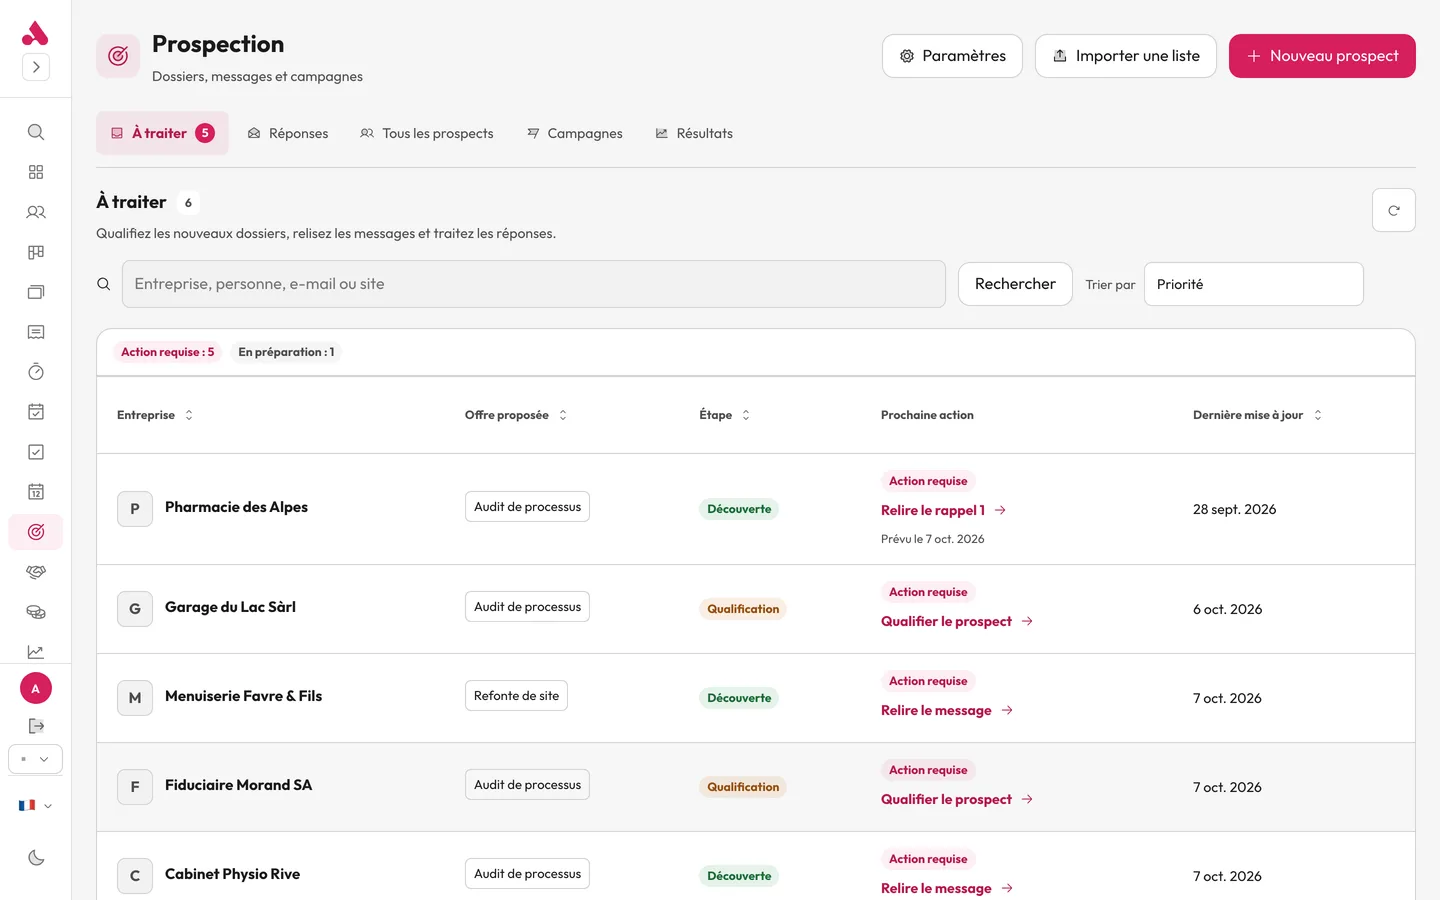Click Importer une liste
Image resolution: width=1440 pixels, height=900 pixels.
point(1126,56)
